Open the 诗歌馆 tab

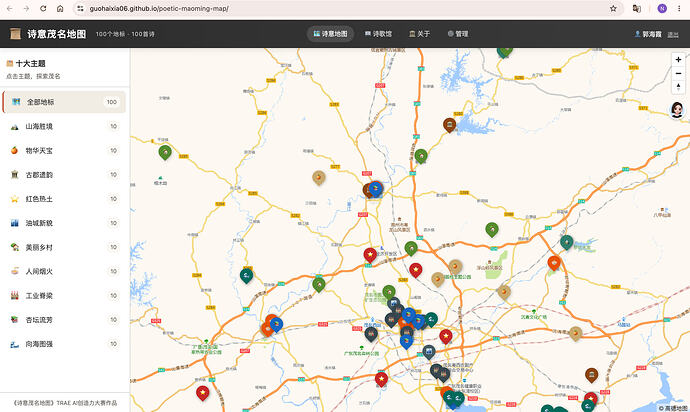pos(378,34)
